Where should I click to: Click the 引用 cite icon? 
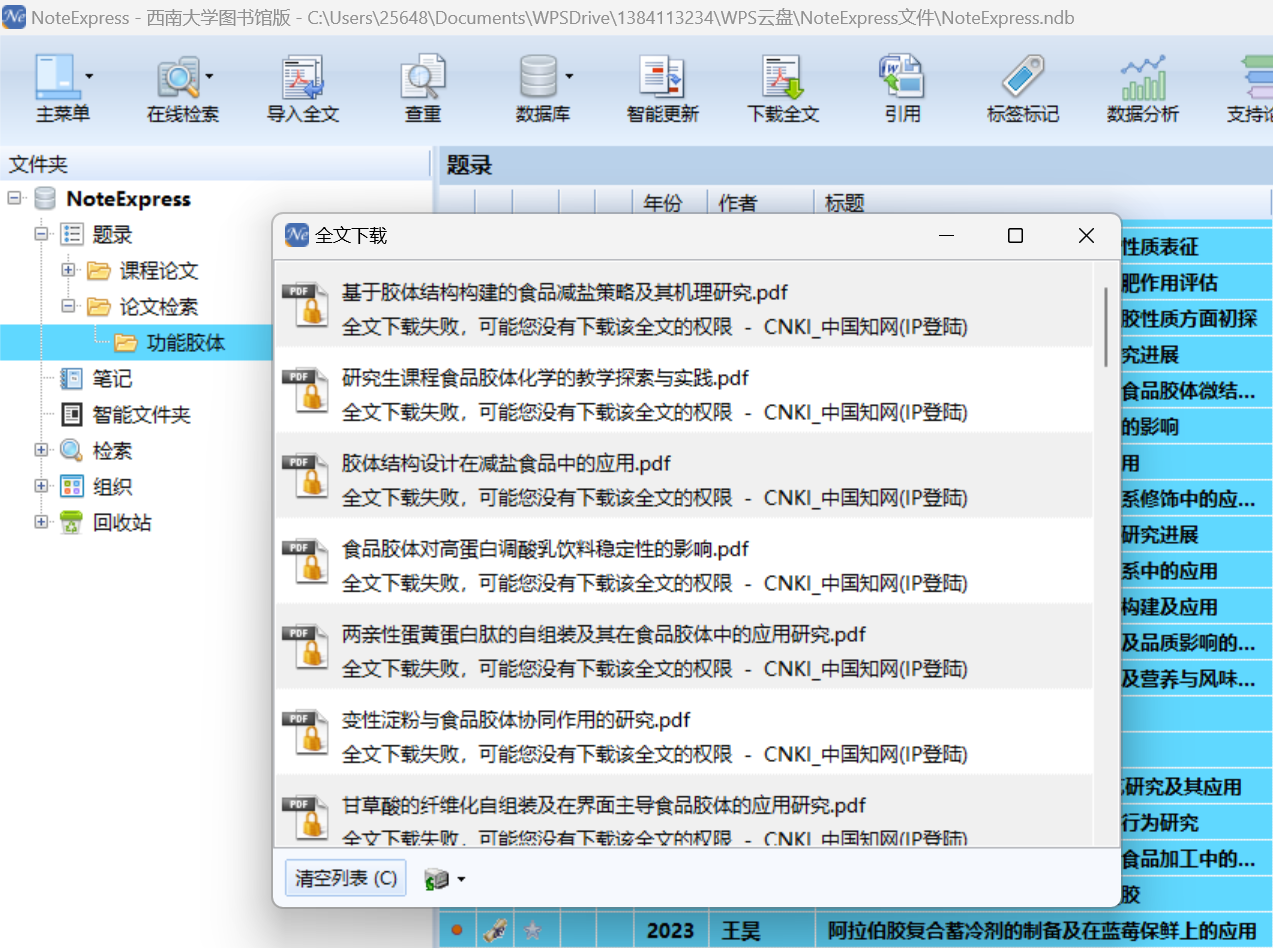902,78
